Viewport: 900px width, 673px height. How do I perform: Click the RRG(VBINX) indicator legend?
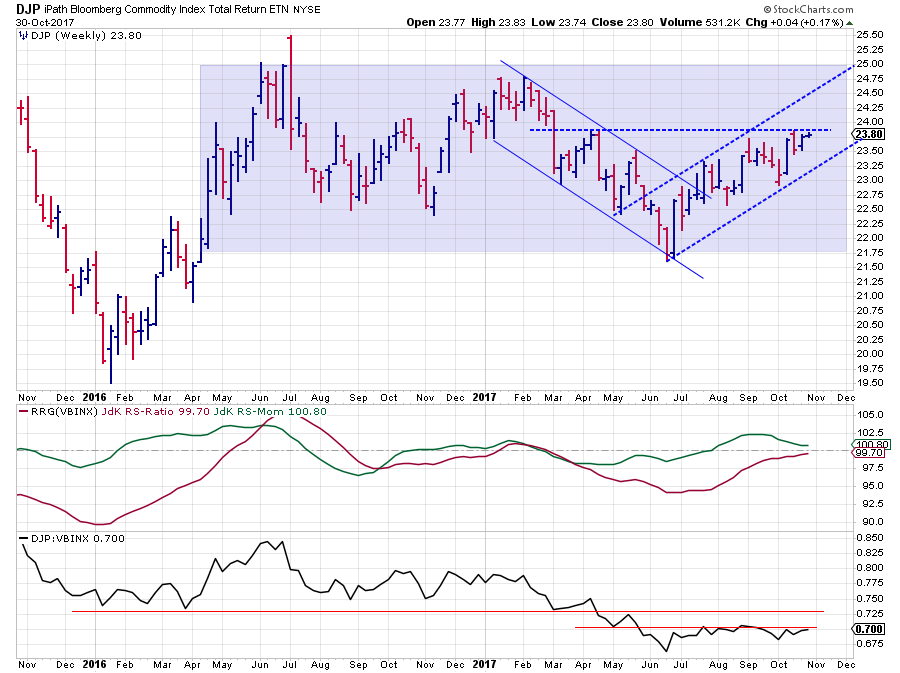point(65,411)
